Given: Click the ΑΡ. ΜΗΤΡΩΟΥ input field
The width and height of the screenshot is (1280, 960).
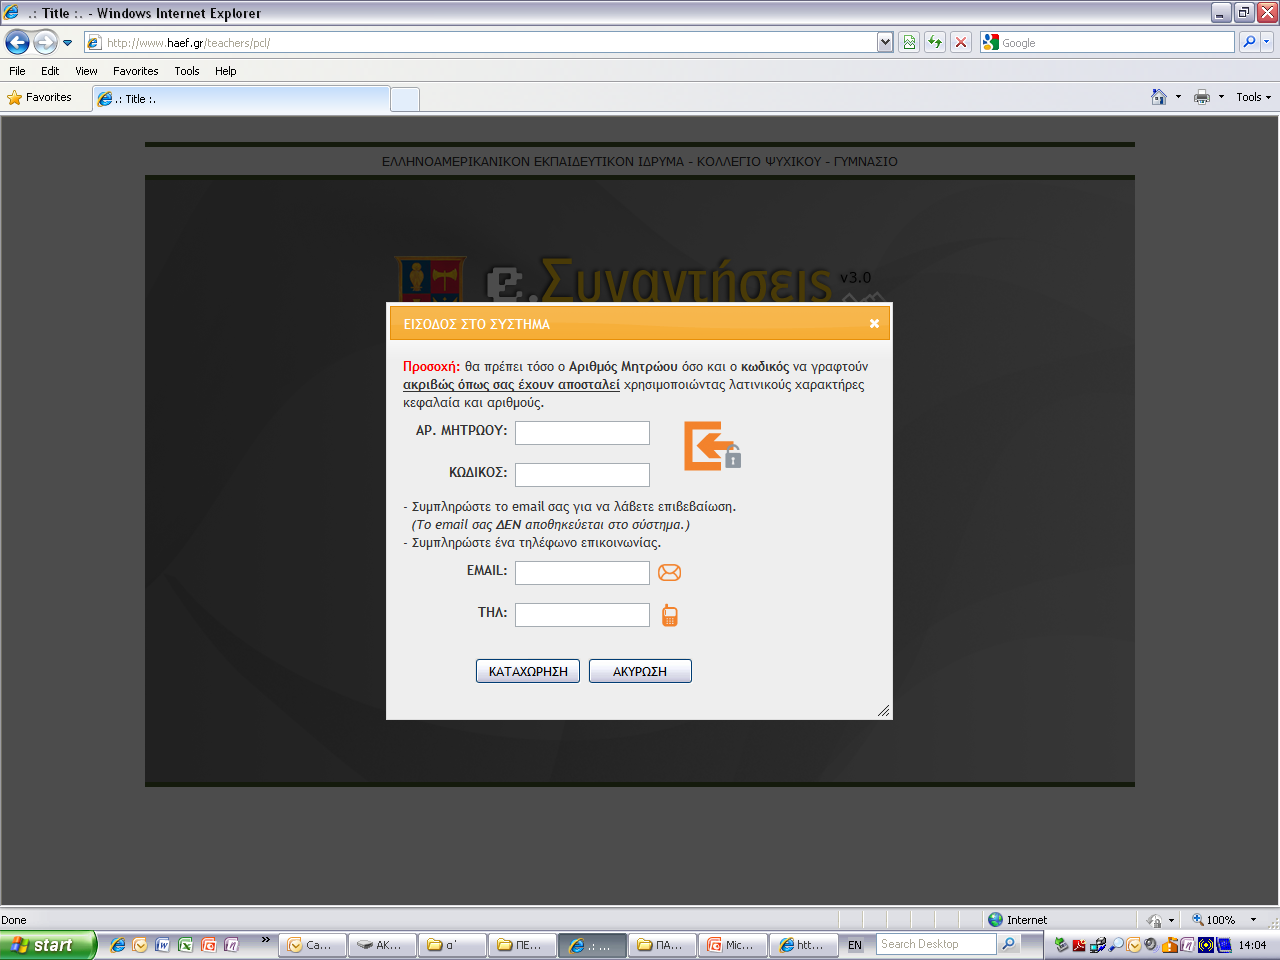Looking at the screenshot, I should pos(582,433).
